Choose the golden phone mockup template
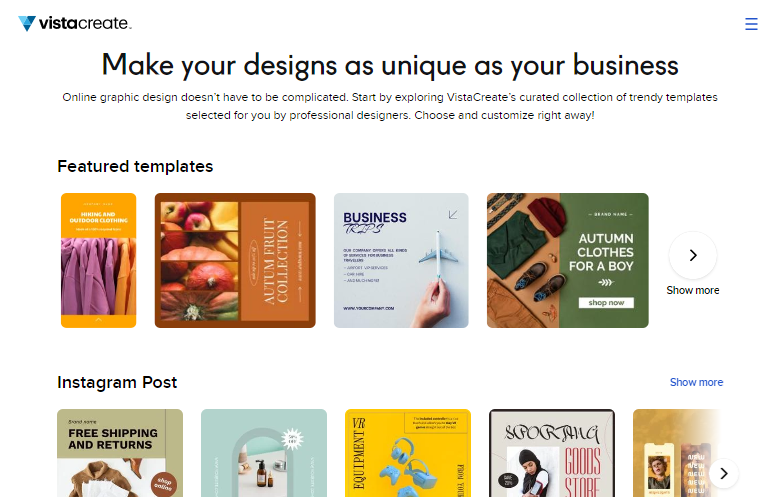The image size is (780, 497). 677,453
